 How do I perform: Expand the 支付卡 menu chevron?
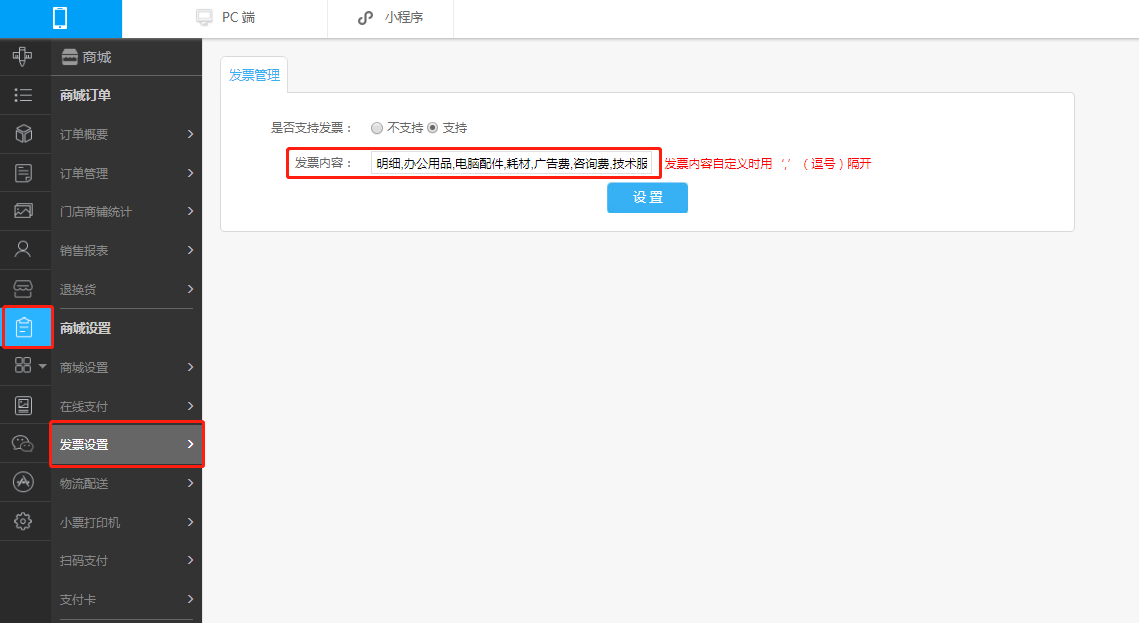[x=190, y=599]
